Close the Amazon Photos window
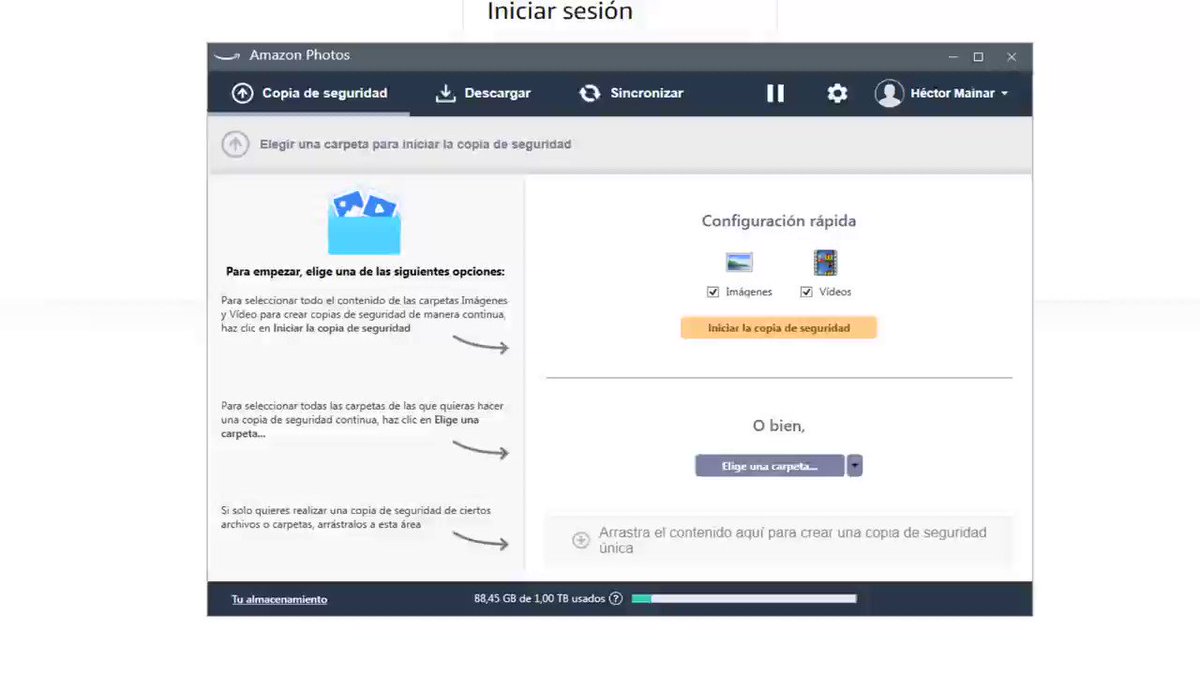Image resolution: width=1200 pixels, height=675 pixels. click(x=1012, y=57)
